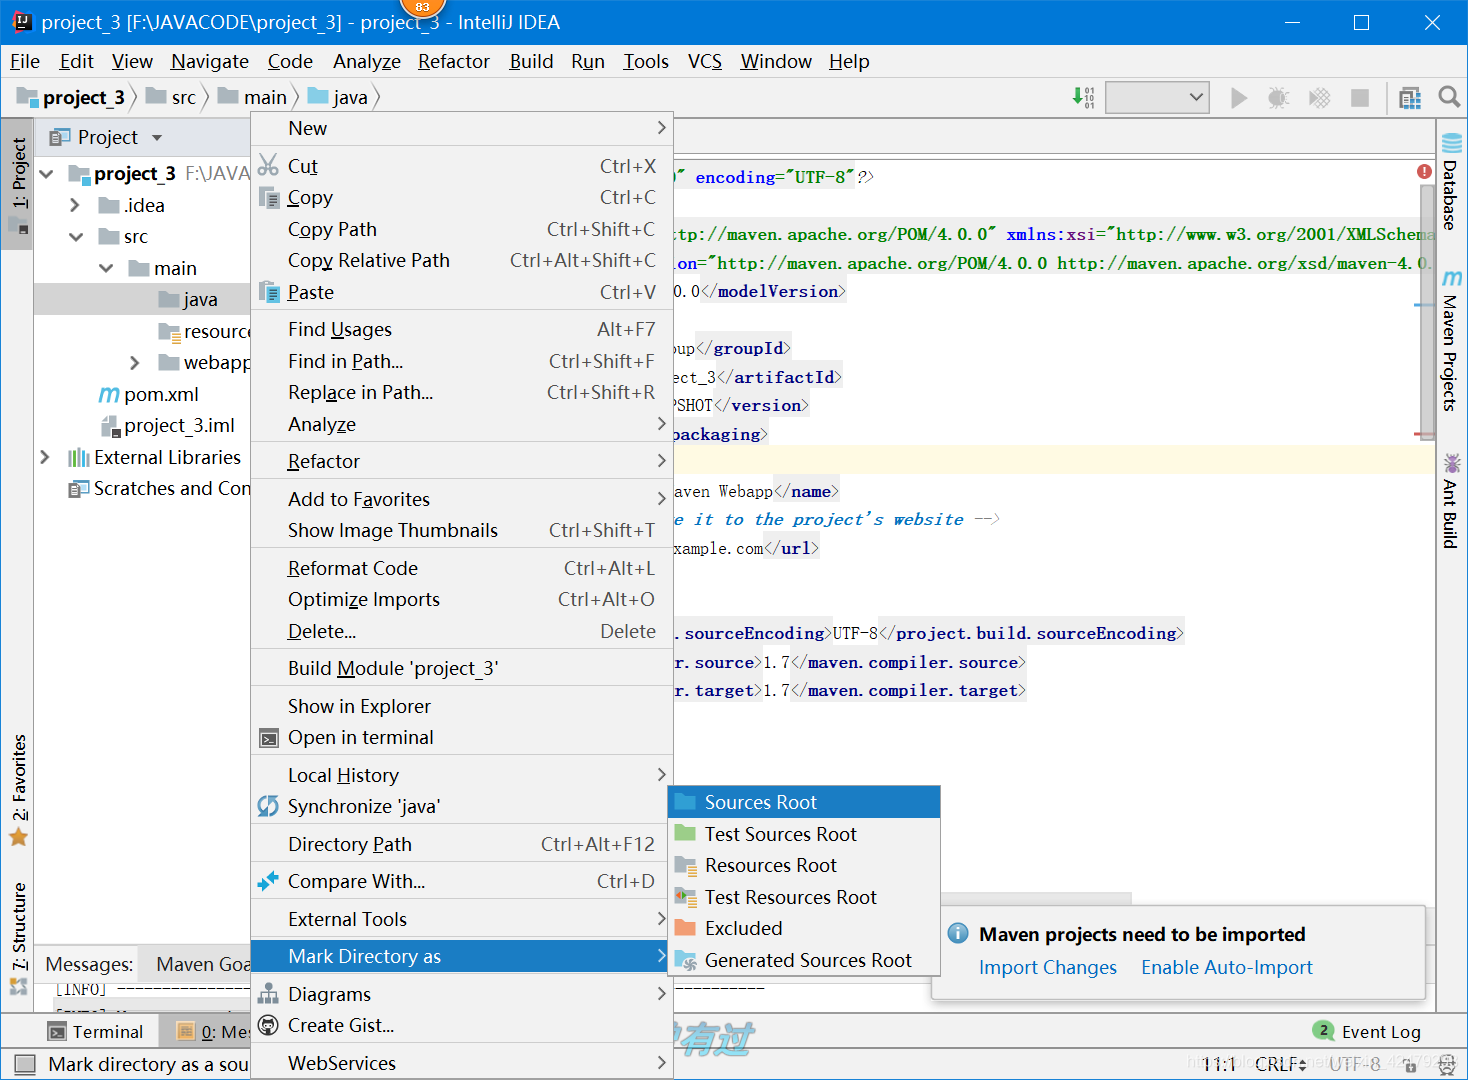Open the 2: Favorites side tab
Image resolution: width=1468 pixels, height=1080 pixels.
(18, 790)
